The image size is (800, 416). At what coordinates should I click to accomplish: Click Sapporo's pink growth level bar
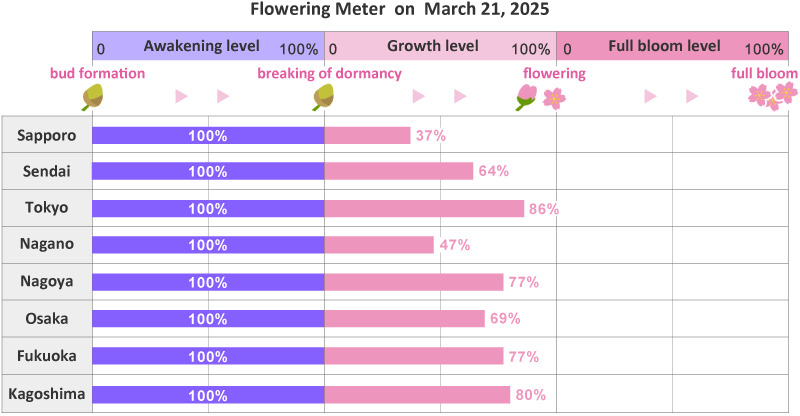pyautogui.click(x=367, y=135)
